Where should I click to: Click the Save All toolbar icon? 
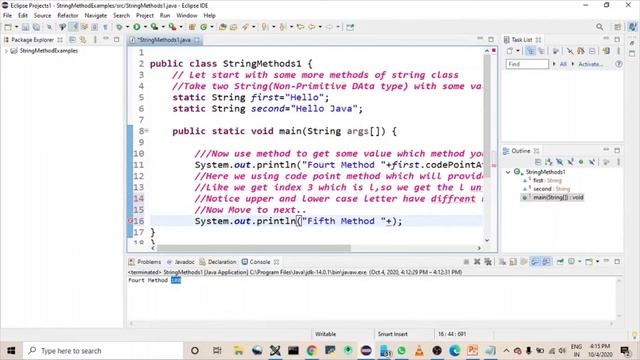click(x=36, y=27)
